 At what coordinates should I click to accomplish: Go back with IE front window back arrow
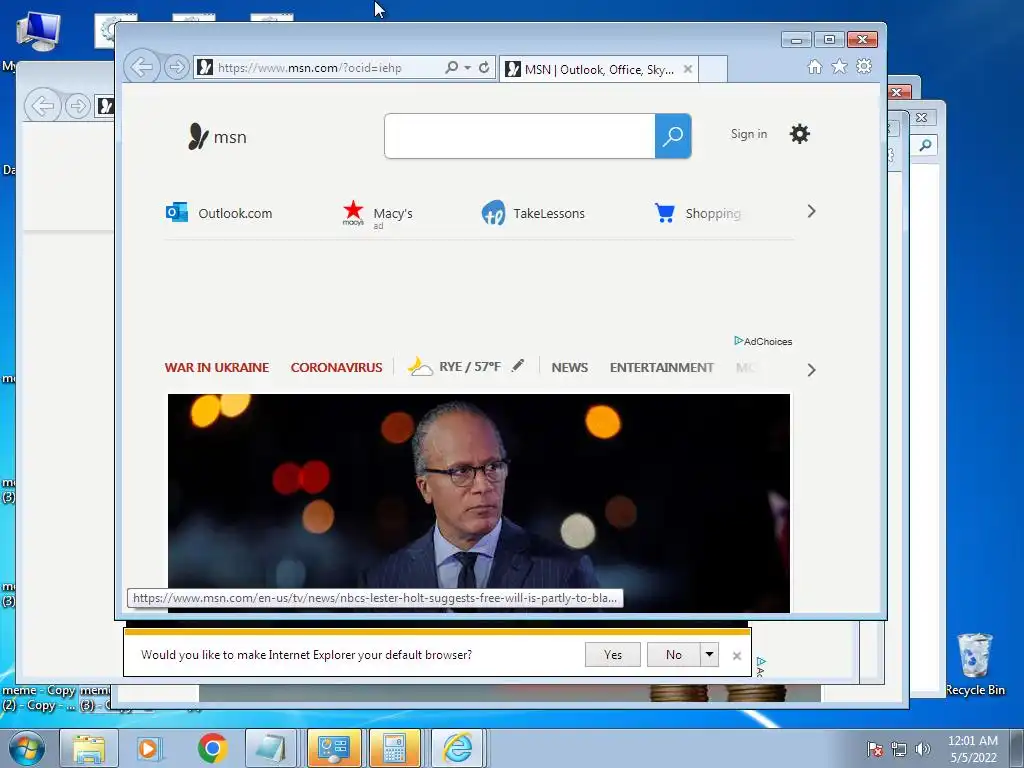click(141, 67)
